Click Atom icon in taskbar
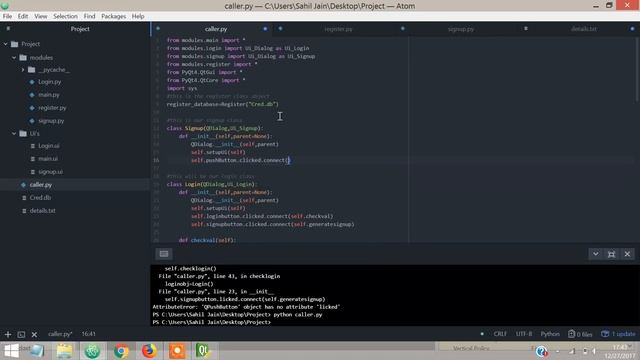Viewport: 640px width, 360px height. 93,351
